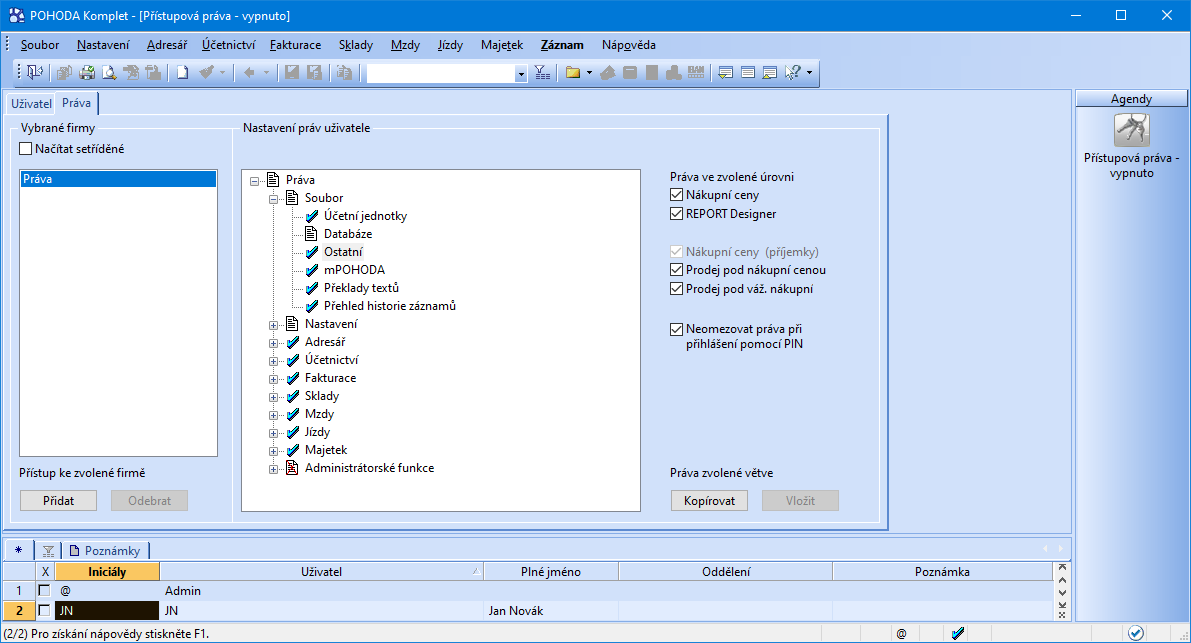Click the toolbar back arrow icon
Screen dimensions: 1191x643
[x=249, y=72]
